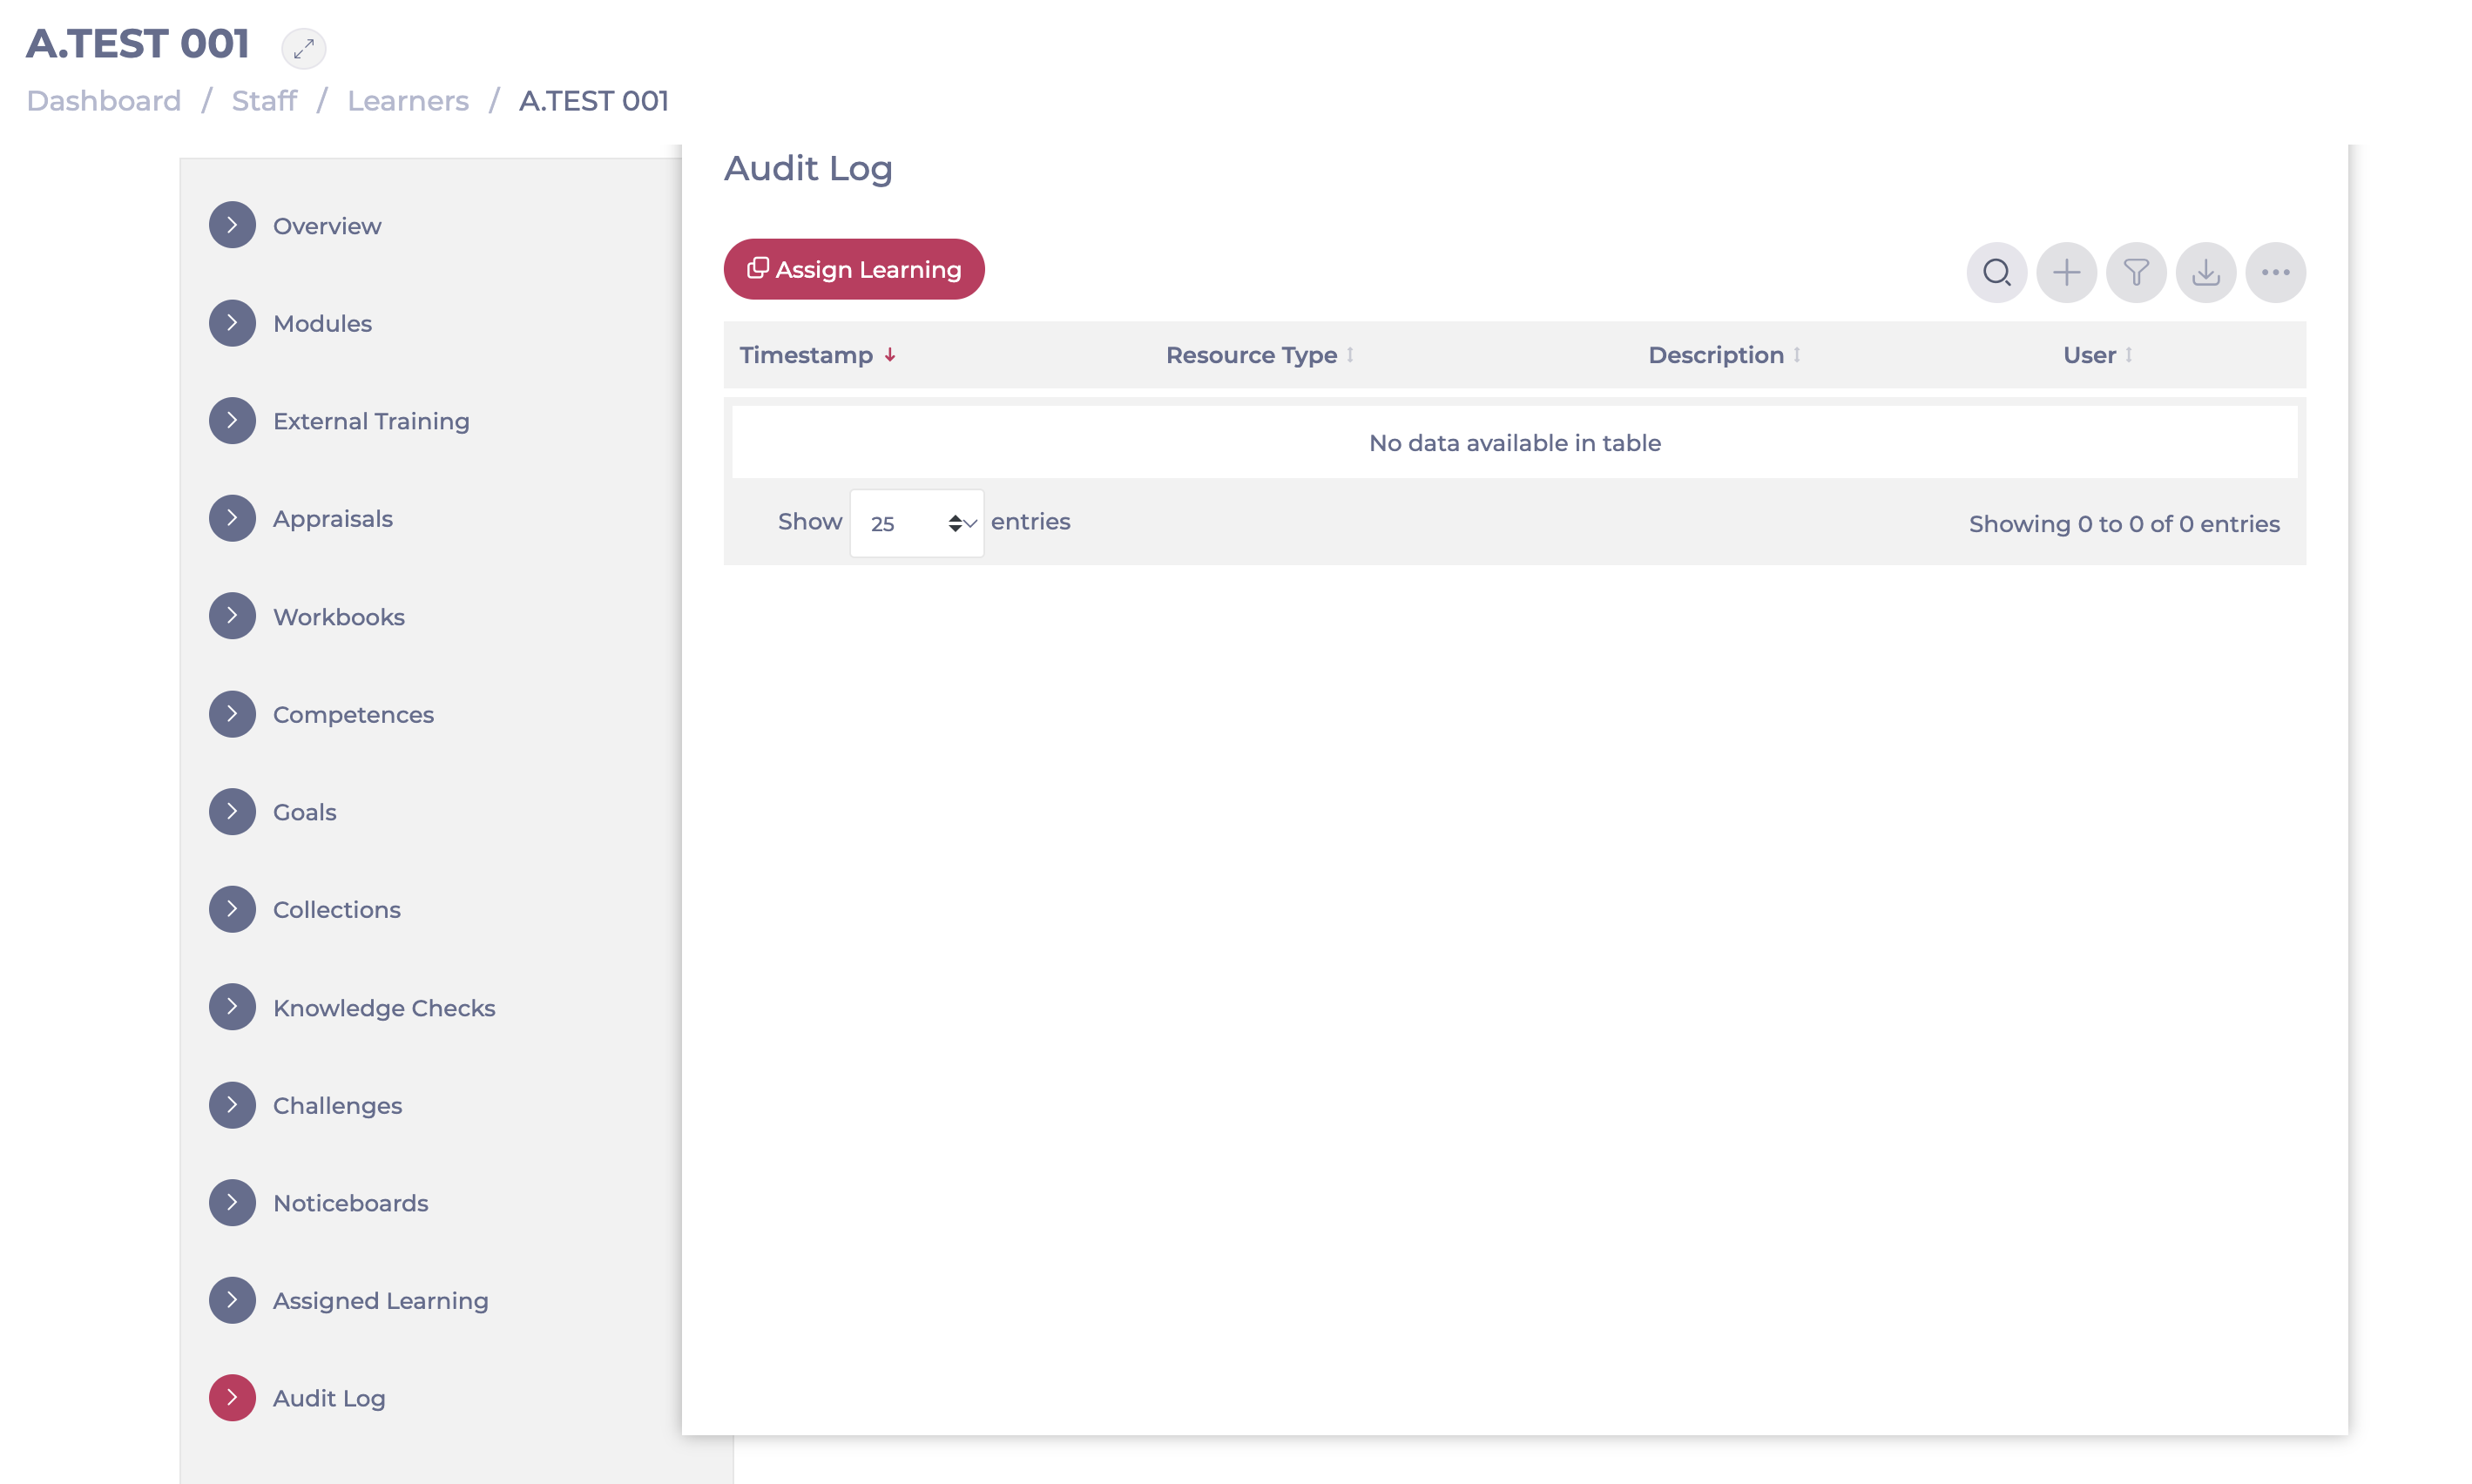Click the Overview chevron circle icon
This screenshot has width=2472, height=1484.
click(x=232, y=225)
